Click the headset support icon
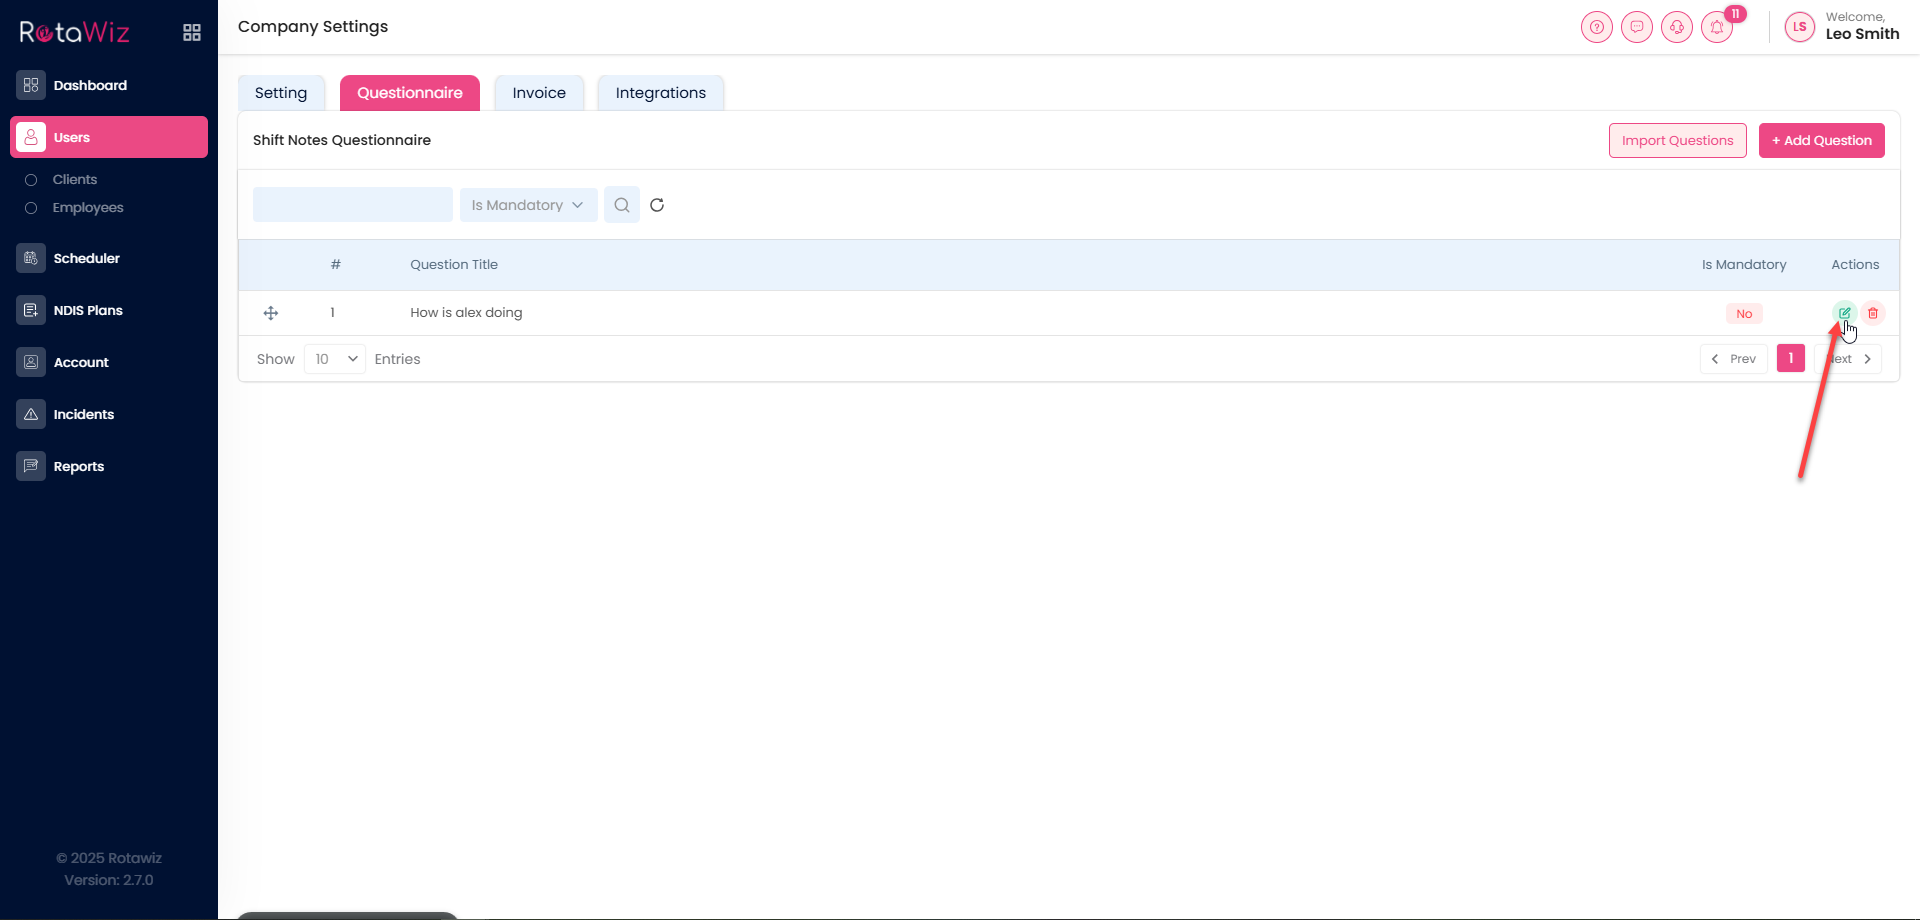The image size is (1920, 920). [x=1676, y=27]
